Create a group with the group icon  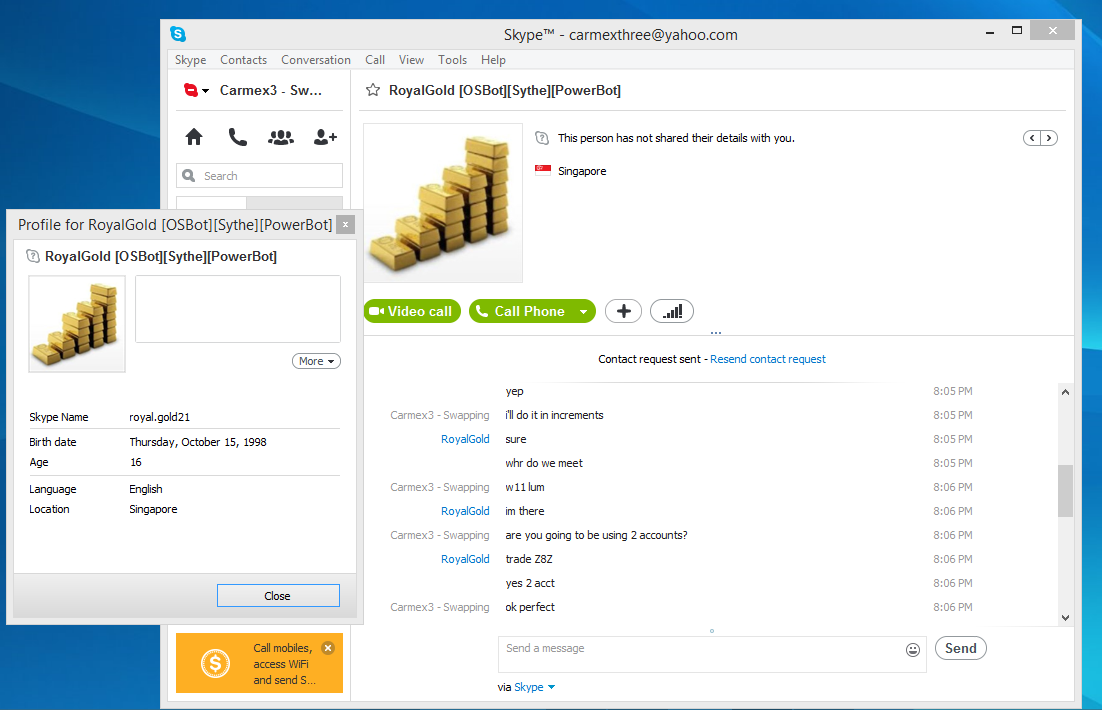pyautogui.click(x=280, y=137)
